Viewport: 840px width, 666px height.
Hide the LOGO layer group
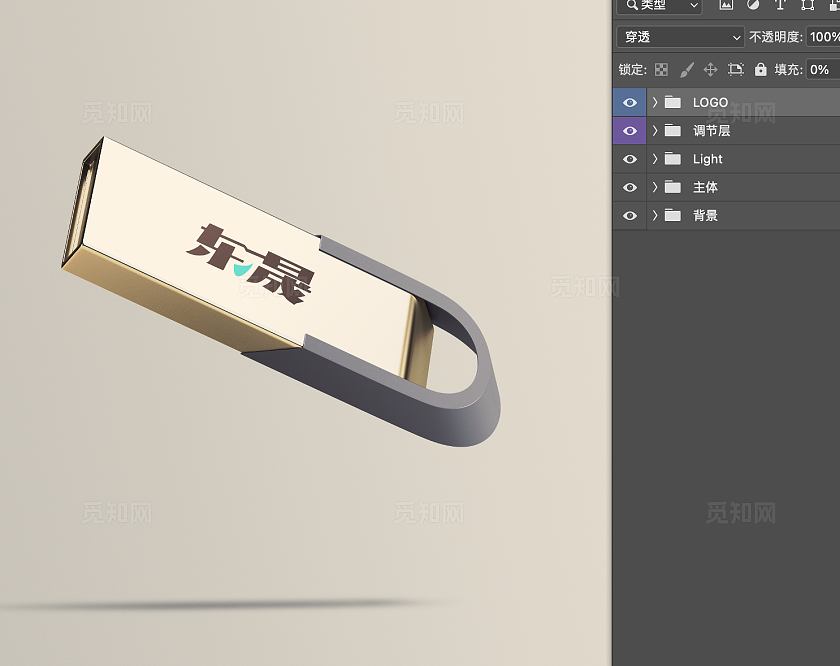pyautogui.click(x=629, y=102)
